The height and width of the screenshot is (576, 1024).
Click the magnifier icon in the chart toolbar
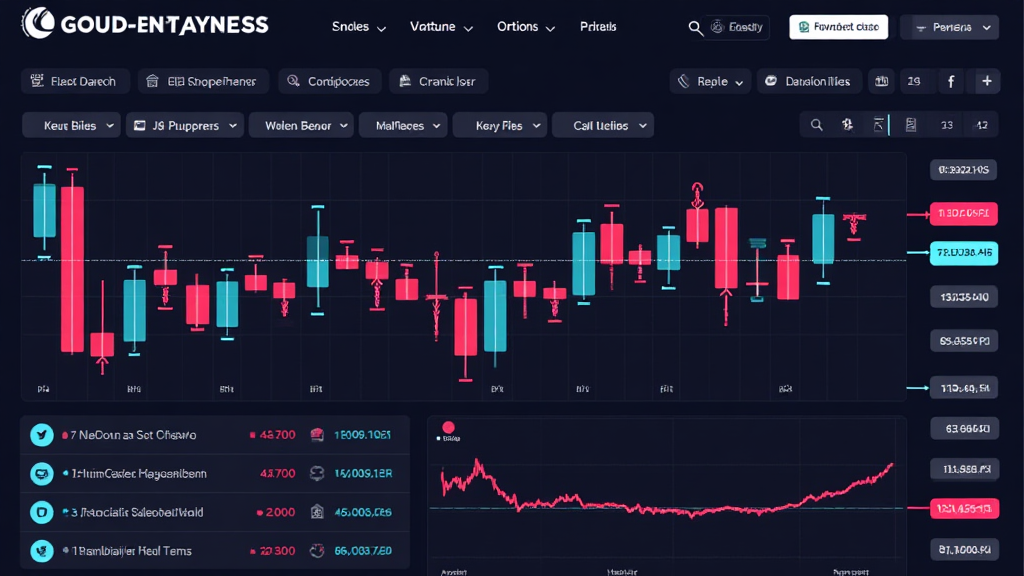(817, 125)
